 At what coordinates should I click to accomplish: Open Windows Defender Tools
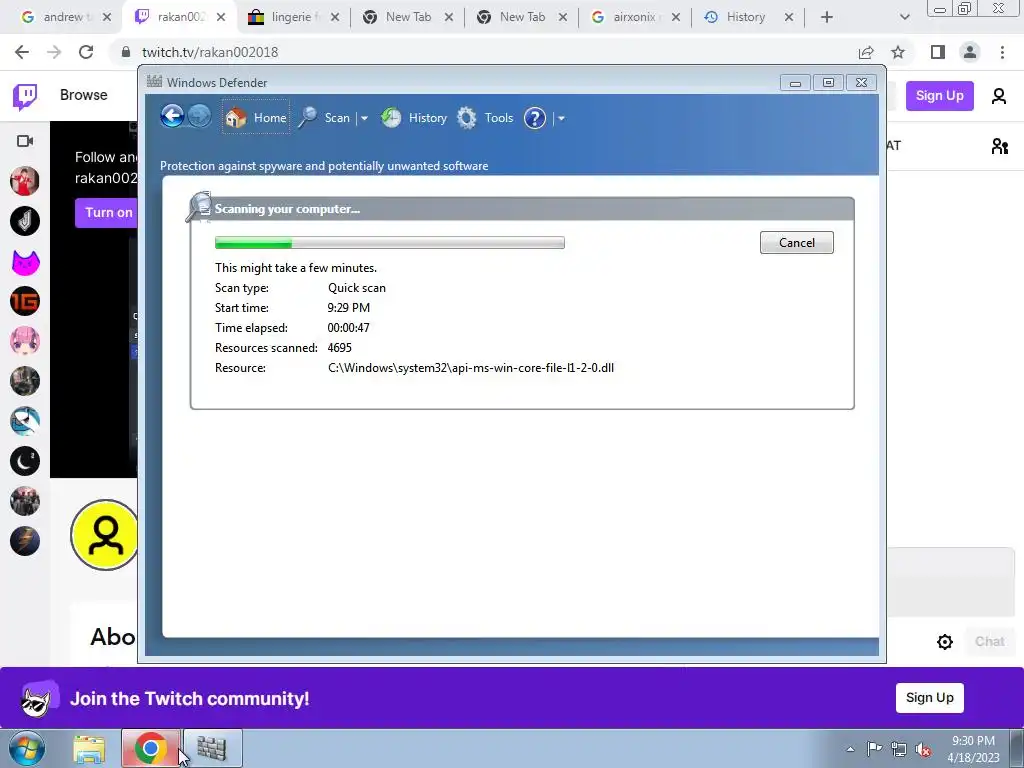click(485, 118)
